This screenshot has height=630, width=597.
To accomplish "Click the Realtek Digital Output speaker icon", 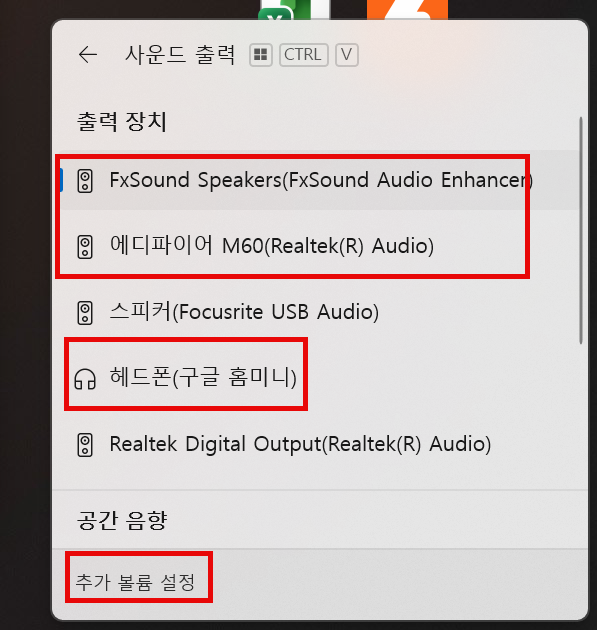I will coord(85,445).
